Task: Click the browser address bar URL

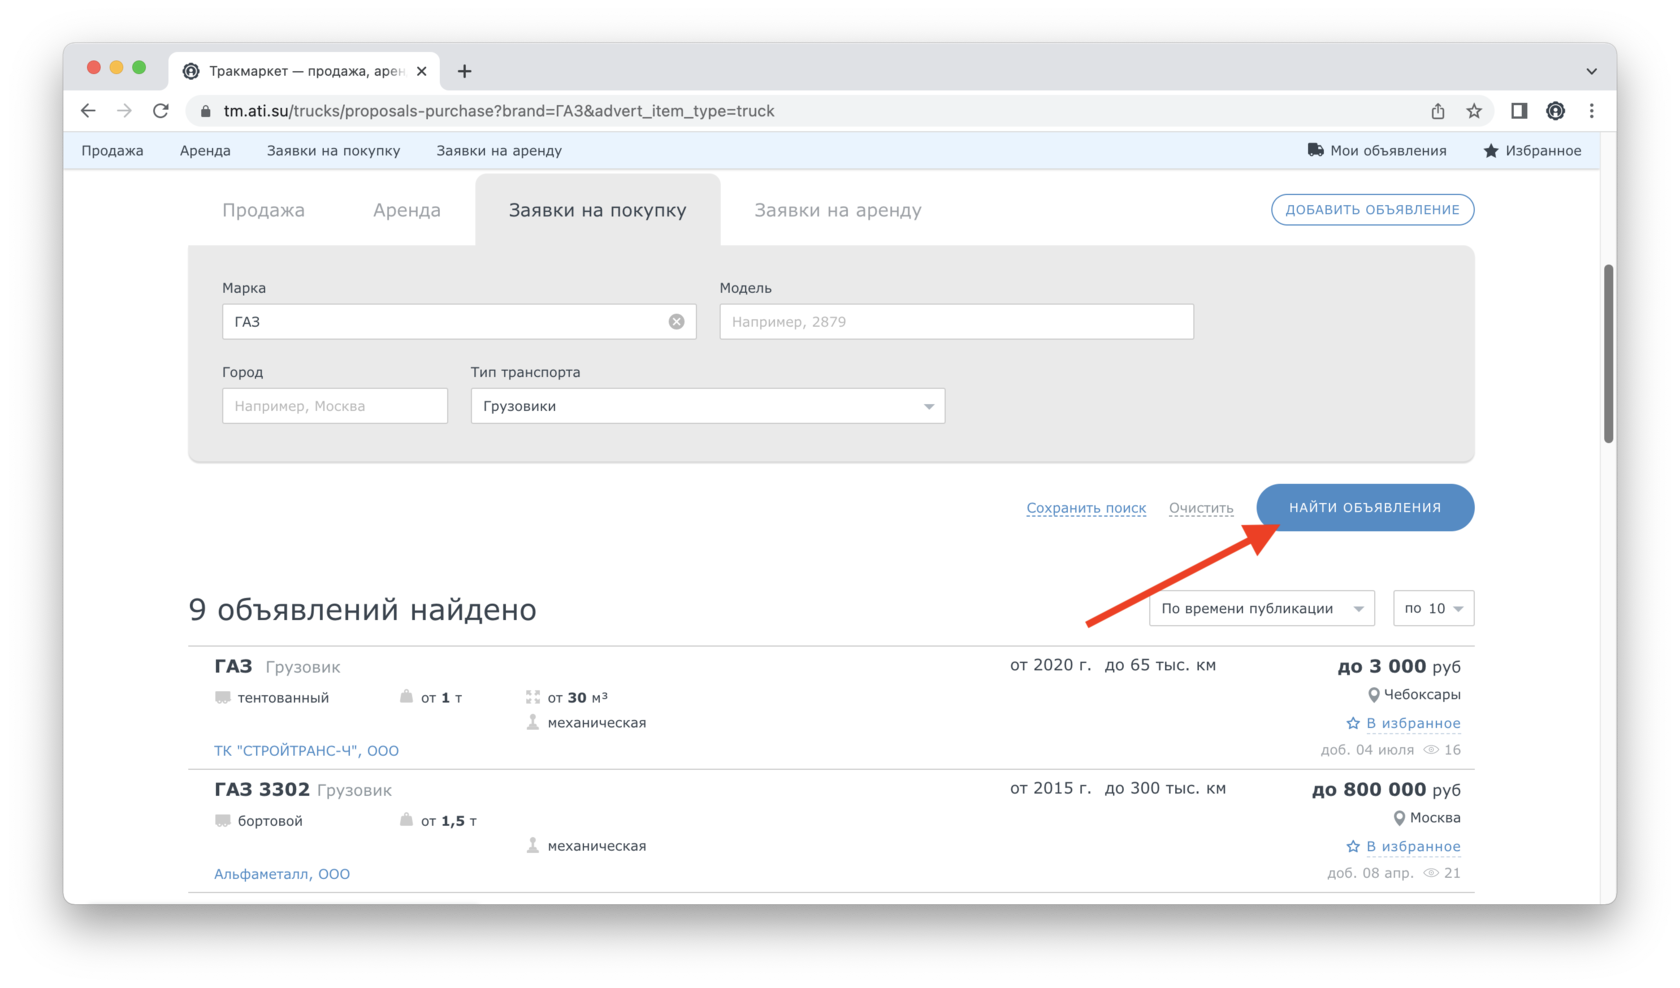Action: coord(499,111)
